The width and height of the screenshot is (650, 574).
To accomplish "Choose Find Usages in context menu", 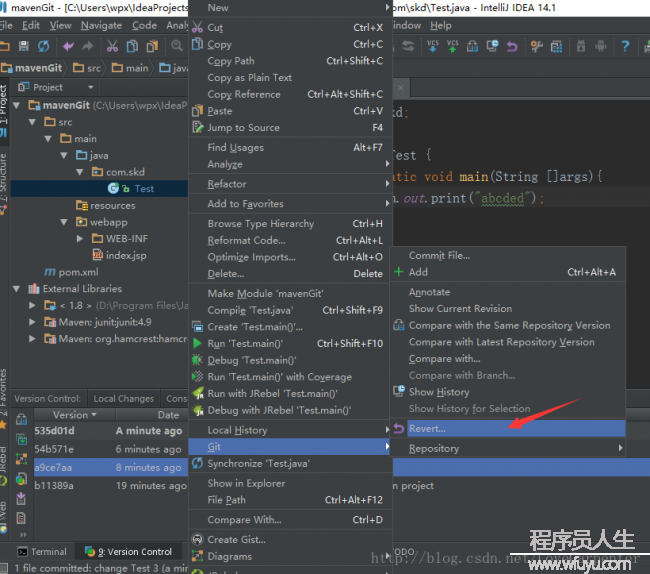I will tap(291, 148).
